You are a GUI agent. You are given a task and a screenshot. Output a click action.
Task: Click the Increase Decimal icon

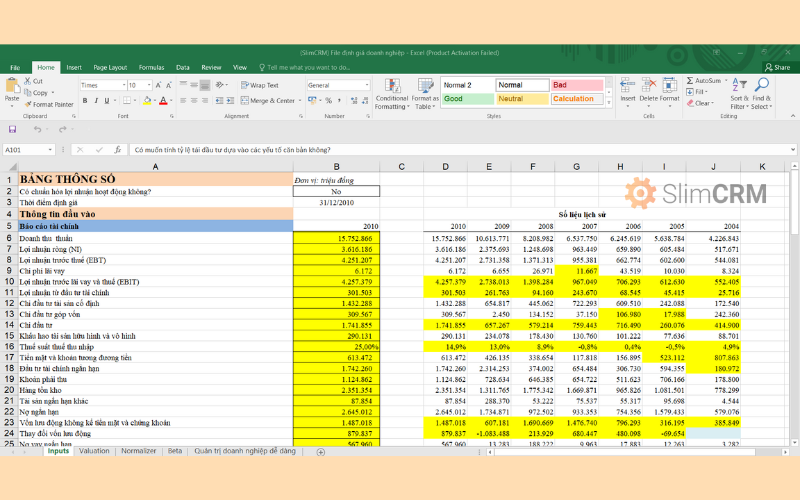pos(354,101)
